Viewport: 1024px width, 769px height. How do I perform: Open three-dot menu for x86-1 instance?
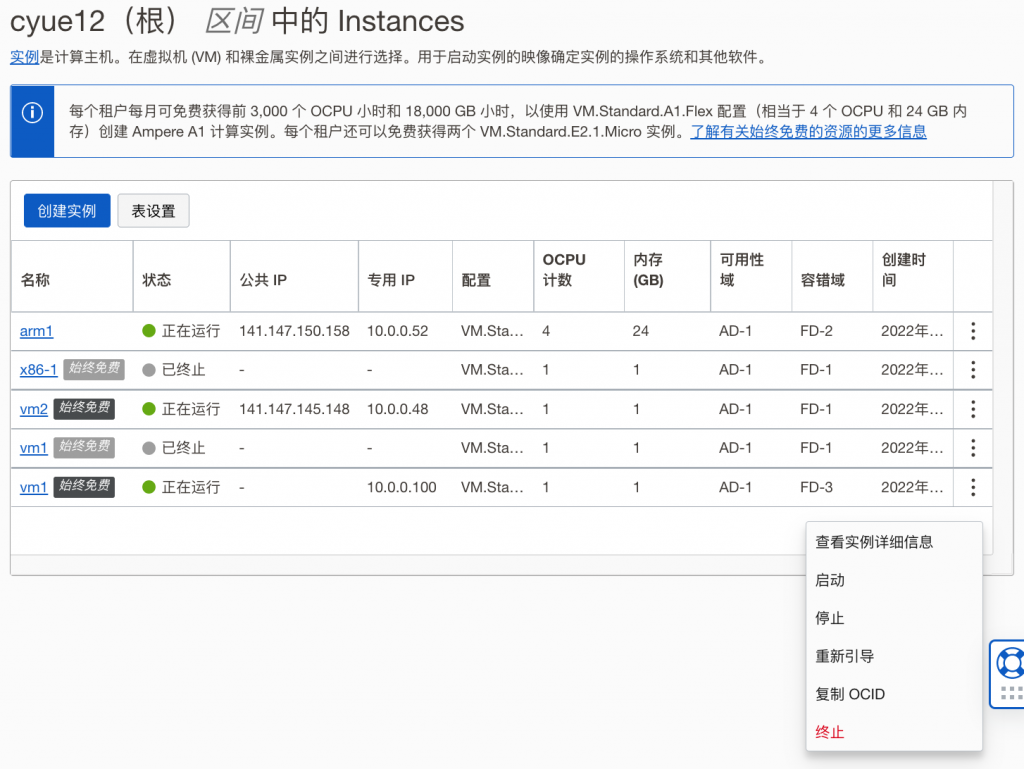973,370
